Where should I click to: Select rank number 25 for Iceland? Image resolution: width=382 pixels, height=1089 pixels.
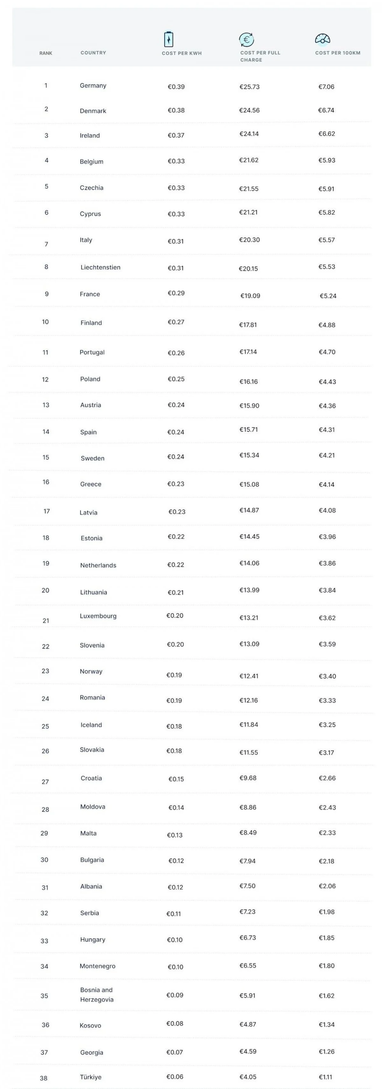click(x=46, y=726)
